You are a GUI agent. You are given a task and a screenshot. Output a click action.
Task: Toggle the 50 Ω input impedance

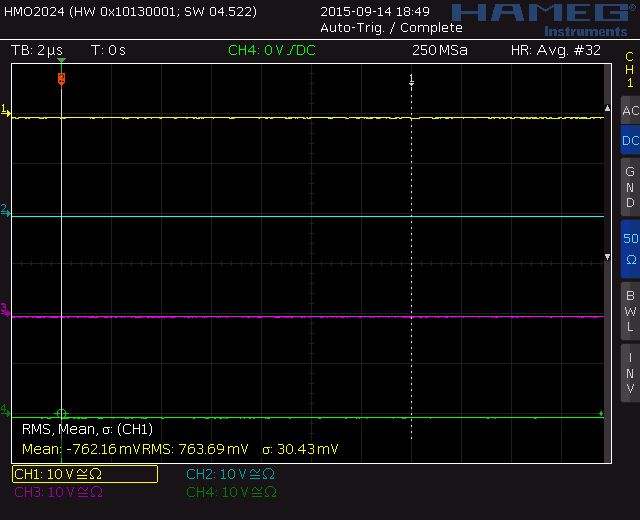[629, 248]
